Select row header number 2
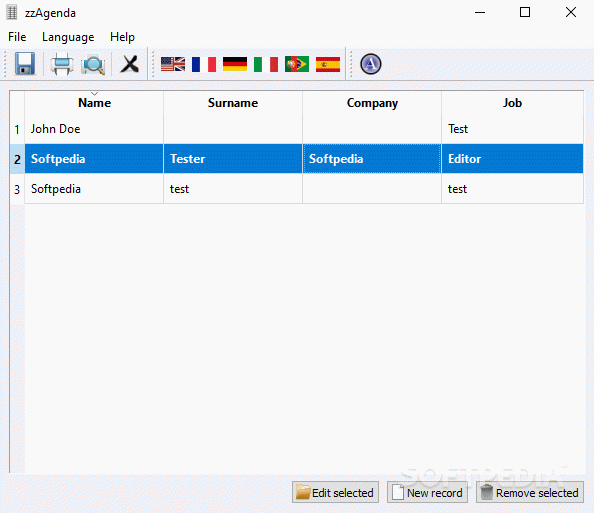The width and height of the screenshot is (594, 513). [x=17, y=159]
